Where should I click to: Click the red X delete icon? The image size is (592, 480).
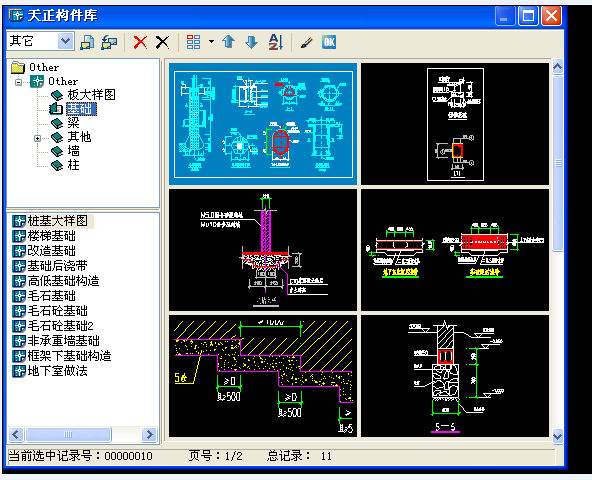click(x=140, y=42)
